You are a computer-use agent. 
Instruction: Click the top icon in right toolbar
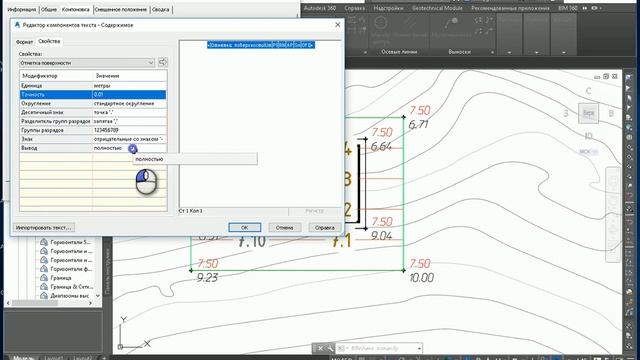click(629, 78)
